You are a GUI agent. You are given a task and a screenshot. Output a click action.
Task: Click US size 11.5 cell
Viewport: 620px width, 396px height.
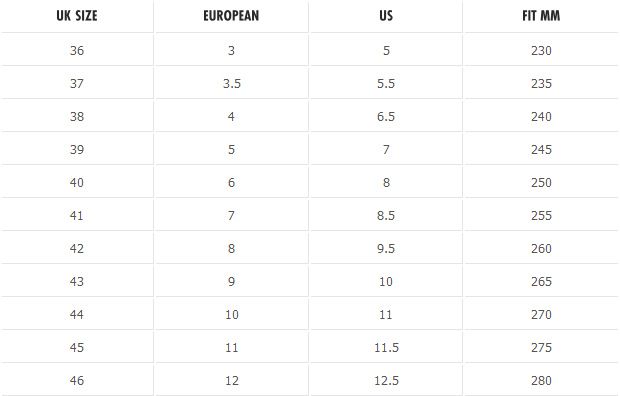386,347
